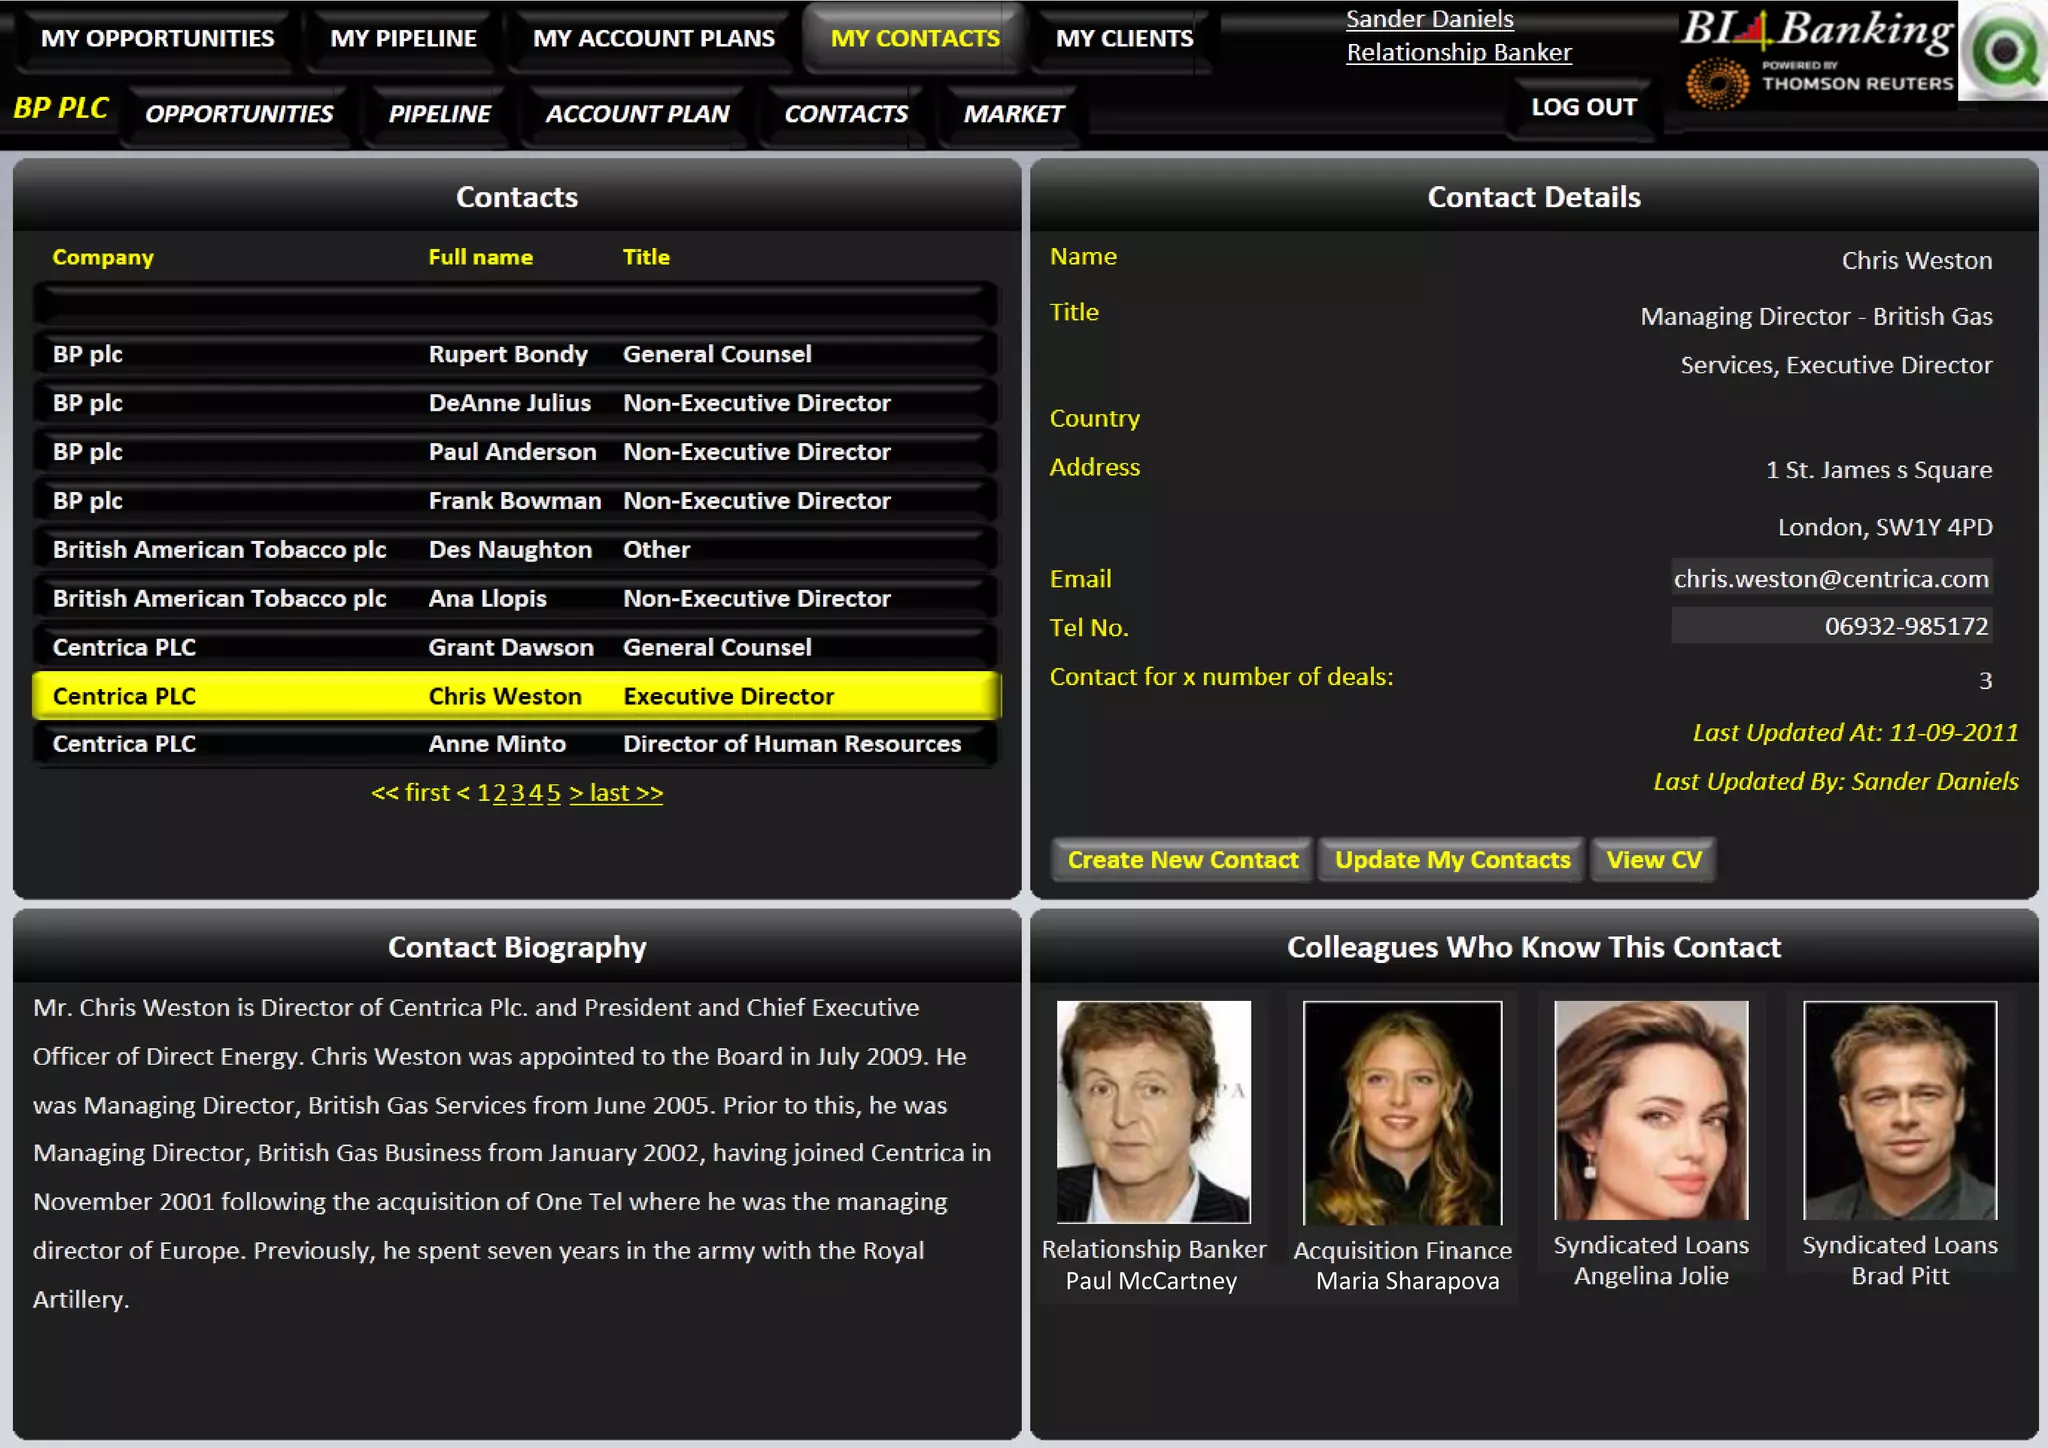Open page 3 of contacts list
Screen dimensions: 2048x1448
tap(517, 793)
